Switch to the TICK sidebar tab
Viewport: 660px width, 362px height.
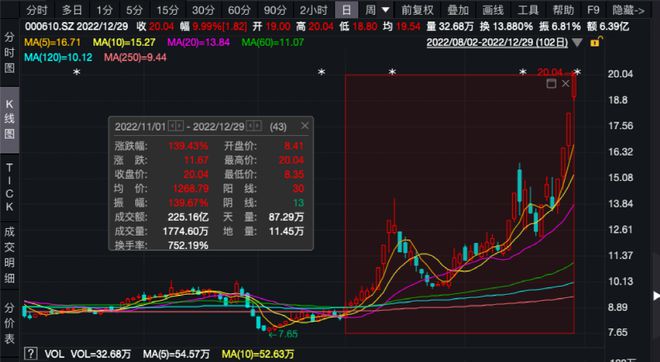click(x=9, y=187)
